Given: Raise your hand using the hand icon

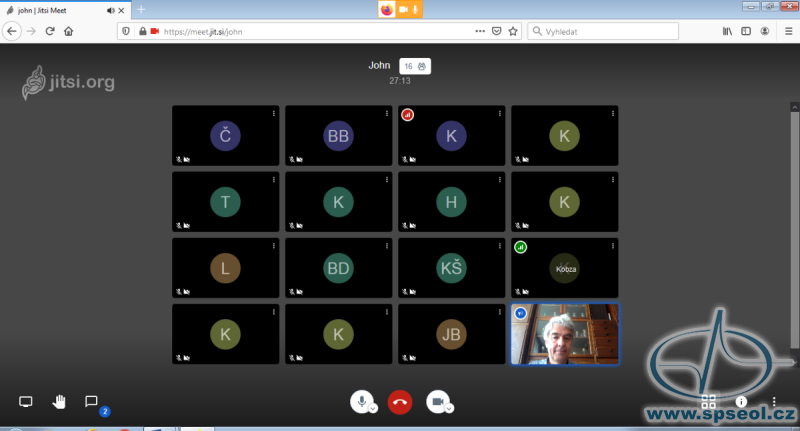Looking at the screenshot, I should 59,402.
